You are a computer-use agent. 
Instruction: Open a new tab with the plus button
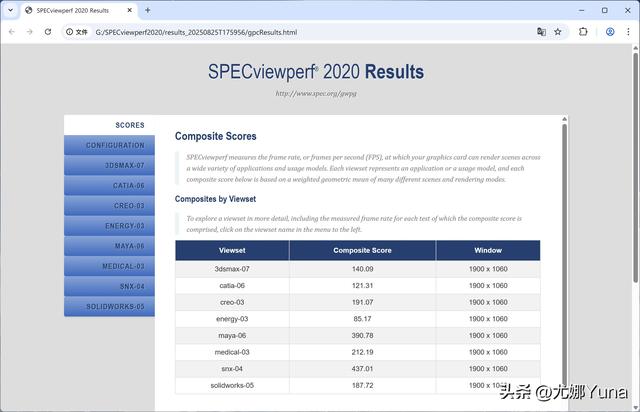pos(148,10)
